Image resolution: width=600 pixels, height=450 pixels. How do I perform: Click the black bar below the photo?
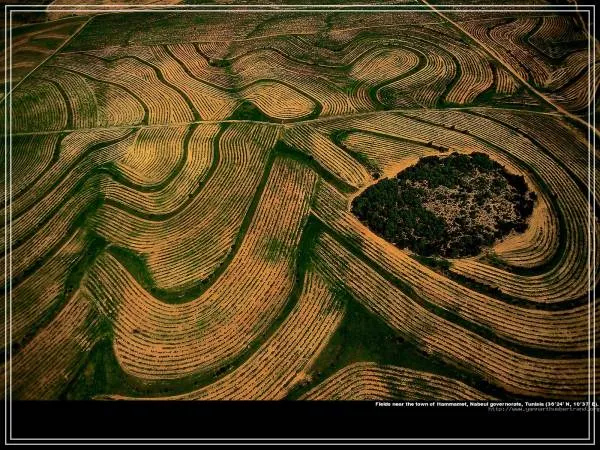(x=200, y=420)
